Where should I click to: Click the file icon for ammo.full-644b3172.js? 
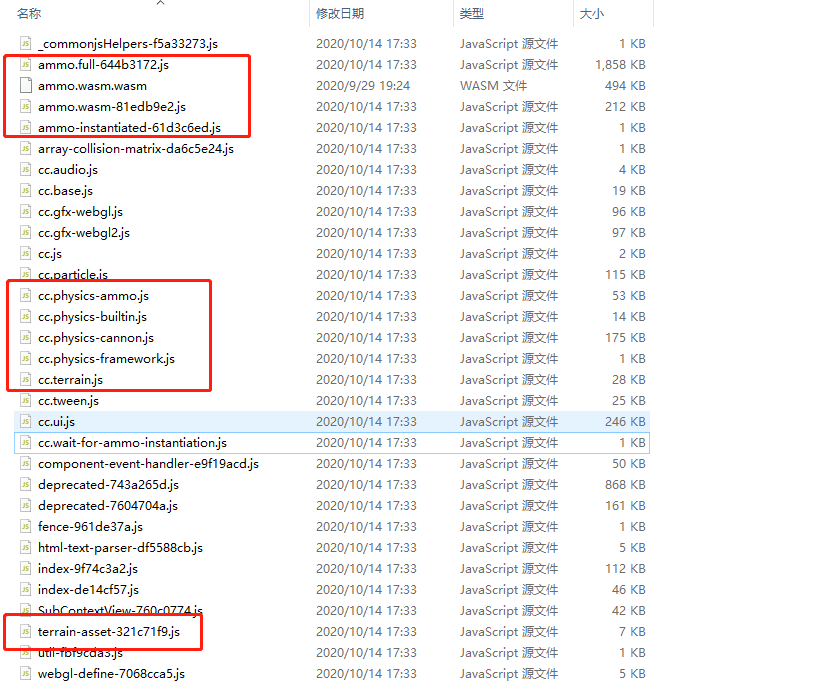(x=26, y=64)
